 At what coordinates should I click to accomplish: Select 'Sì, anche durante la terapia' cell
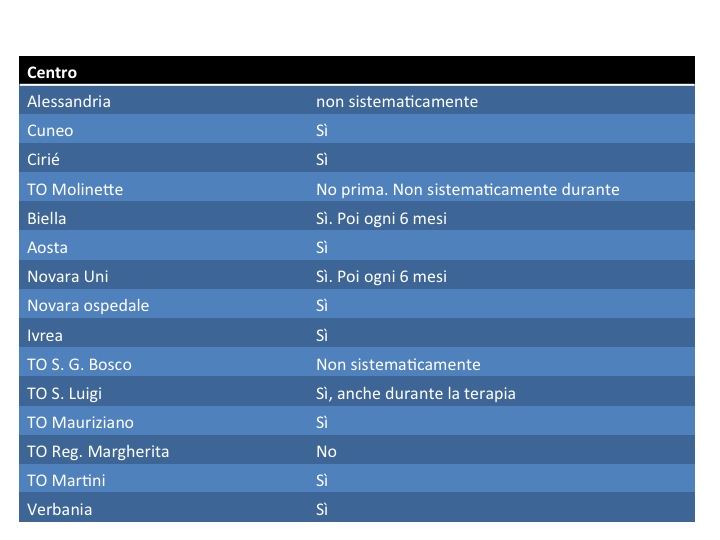click(x=416, y=394)
